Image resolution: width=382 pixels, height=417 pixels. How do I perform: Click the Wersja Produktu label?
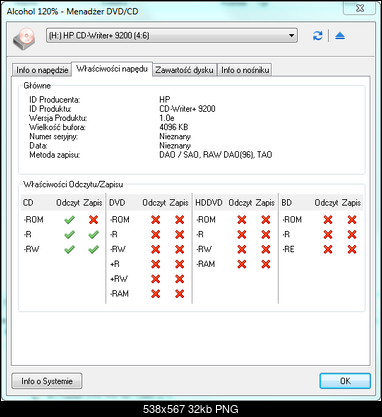[x=58, y=118]
